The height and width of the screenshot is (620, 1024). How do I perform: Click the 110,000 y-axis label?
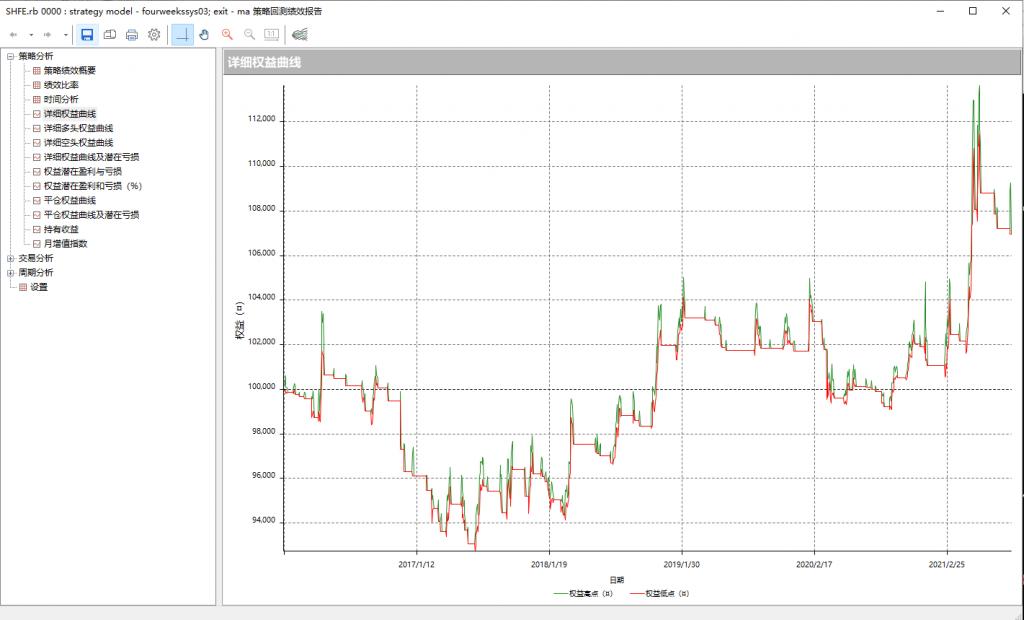tap(261, 165)
